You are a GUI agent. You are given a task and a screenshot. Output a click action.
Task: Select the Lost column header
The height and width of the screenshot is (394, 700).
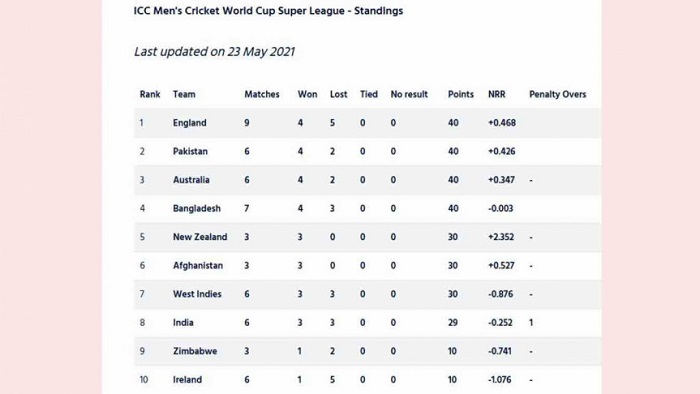point(338,94)
